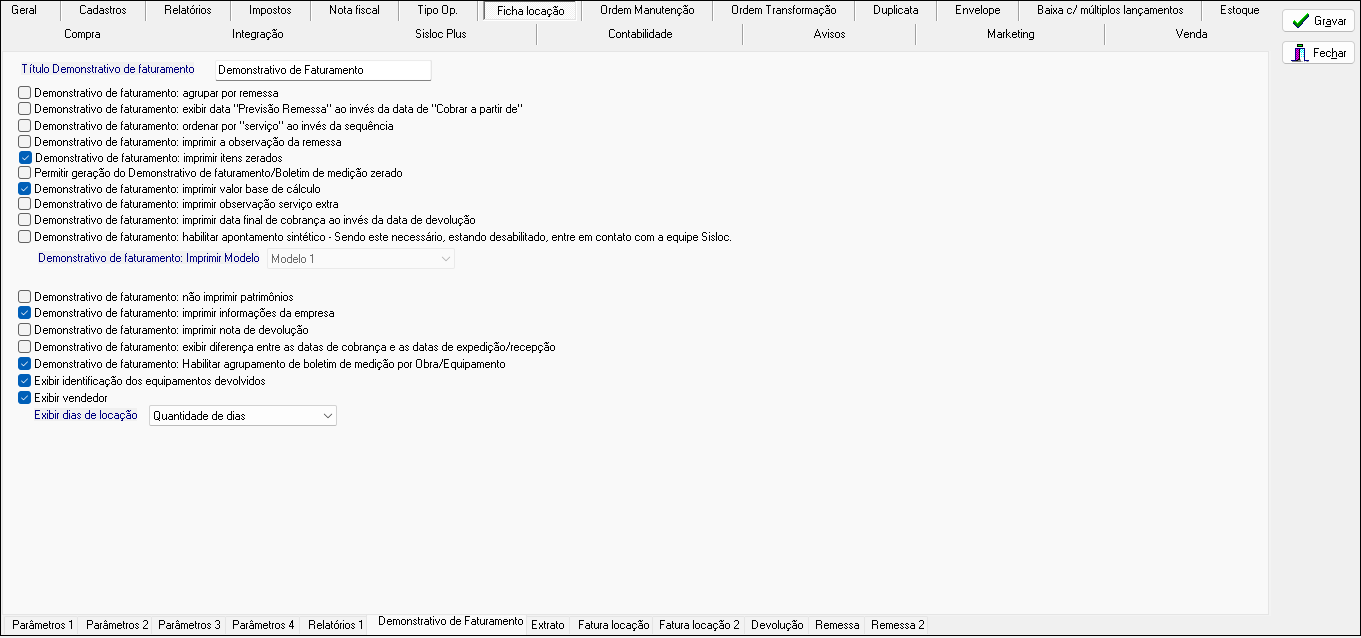Switch to Fatura locação bottom tab

tap(614, 625)
